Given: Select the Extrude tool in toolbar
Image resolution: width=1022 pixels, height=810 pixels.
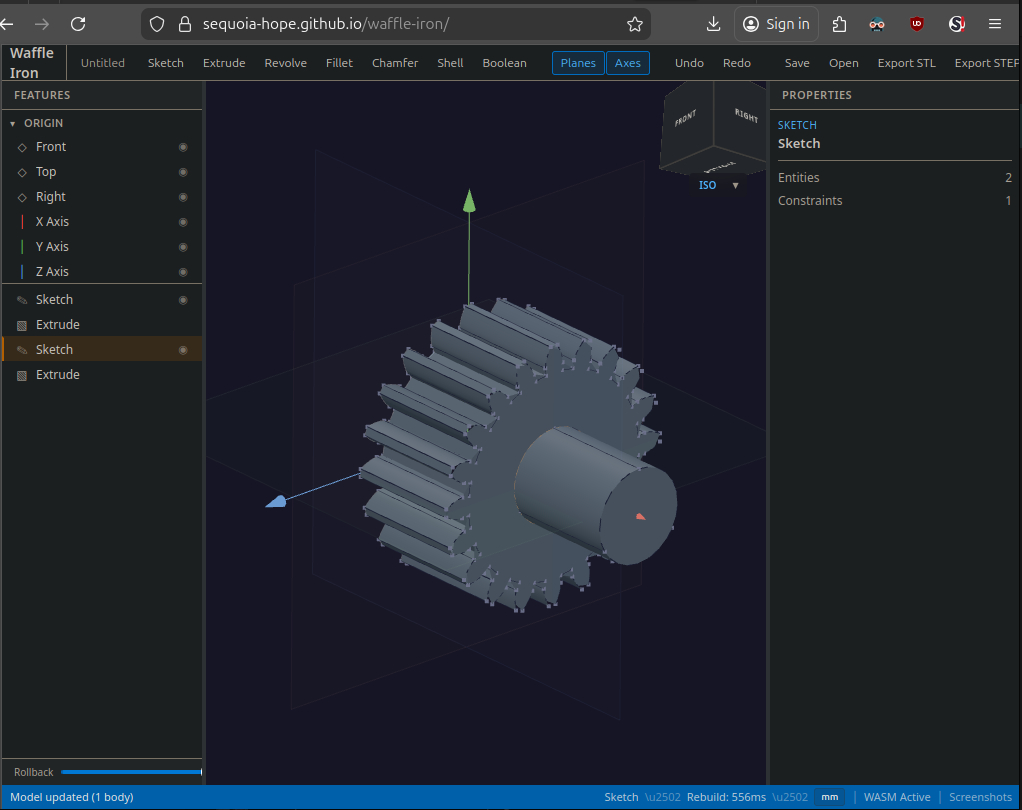Looking at the screenshot, I should pos(224,63).
